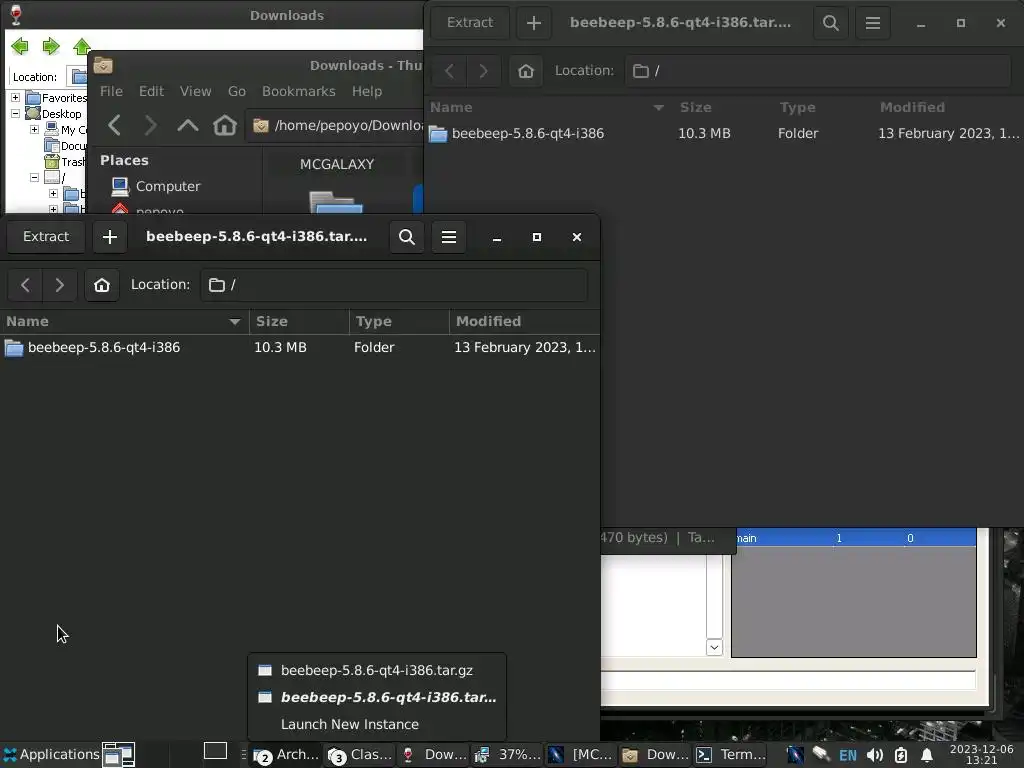Click the home button in front archive window
This screenshot has height=768, width=1024.
(x=102, y=285)
